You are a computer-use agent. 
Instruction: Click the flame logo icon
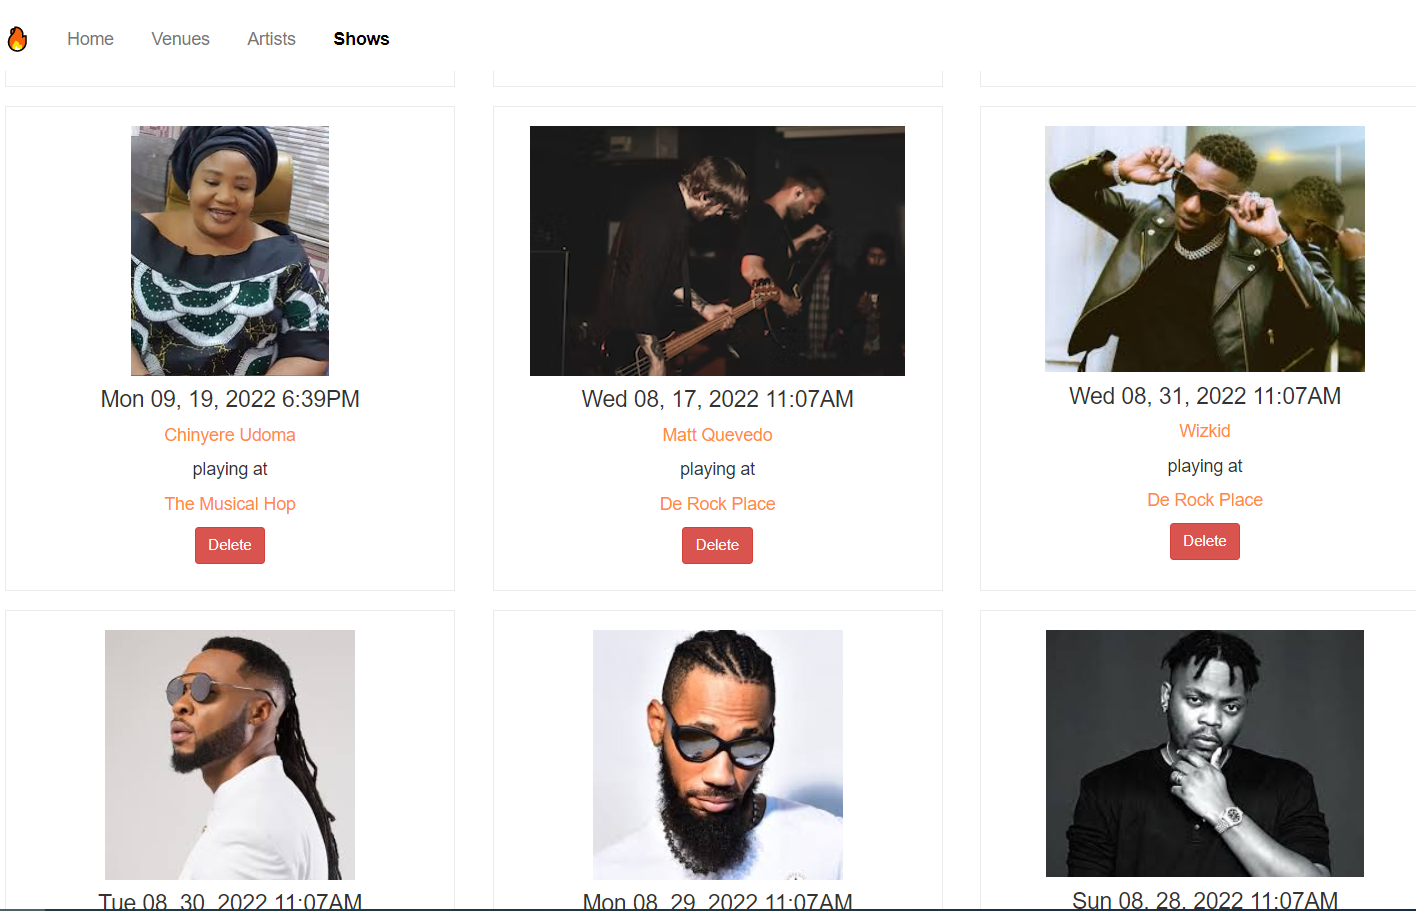pyautogui.click(x=17, y=39)
